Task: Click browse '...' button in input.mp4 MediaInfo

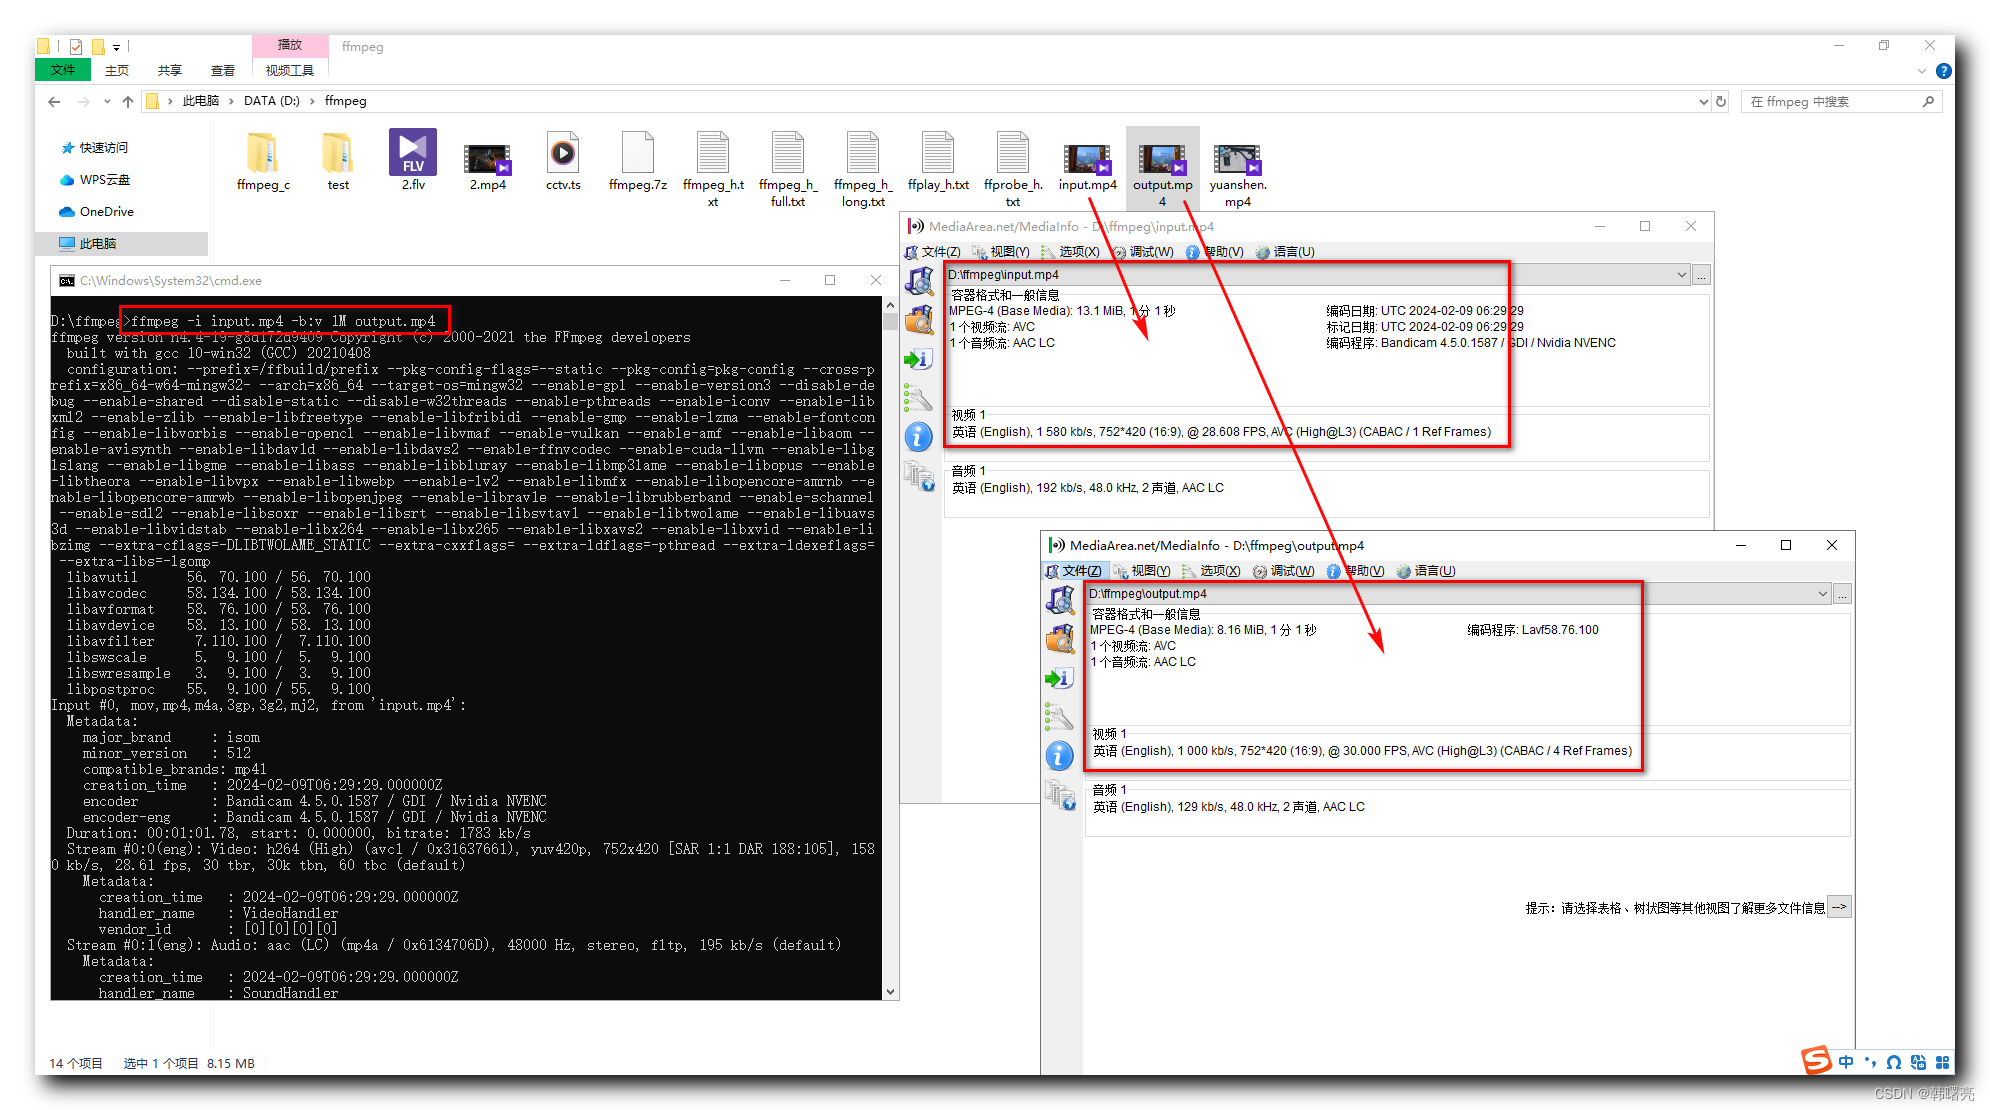Action: [1702, 275]
